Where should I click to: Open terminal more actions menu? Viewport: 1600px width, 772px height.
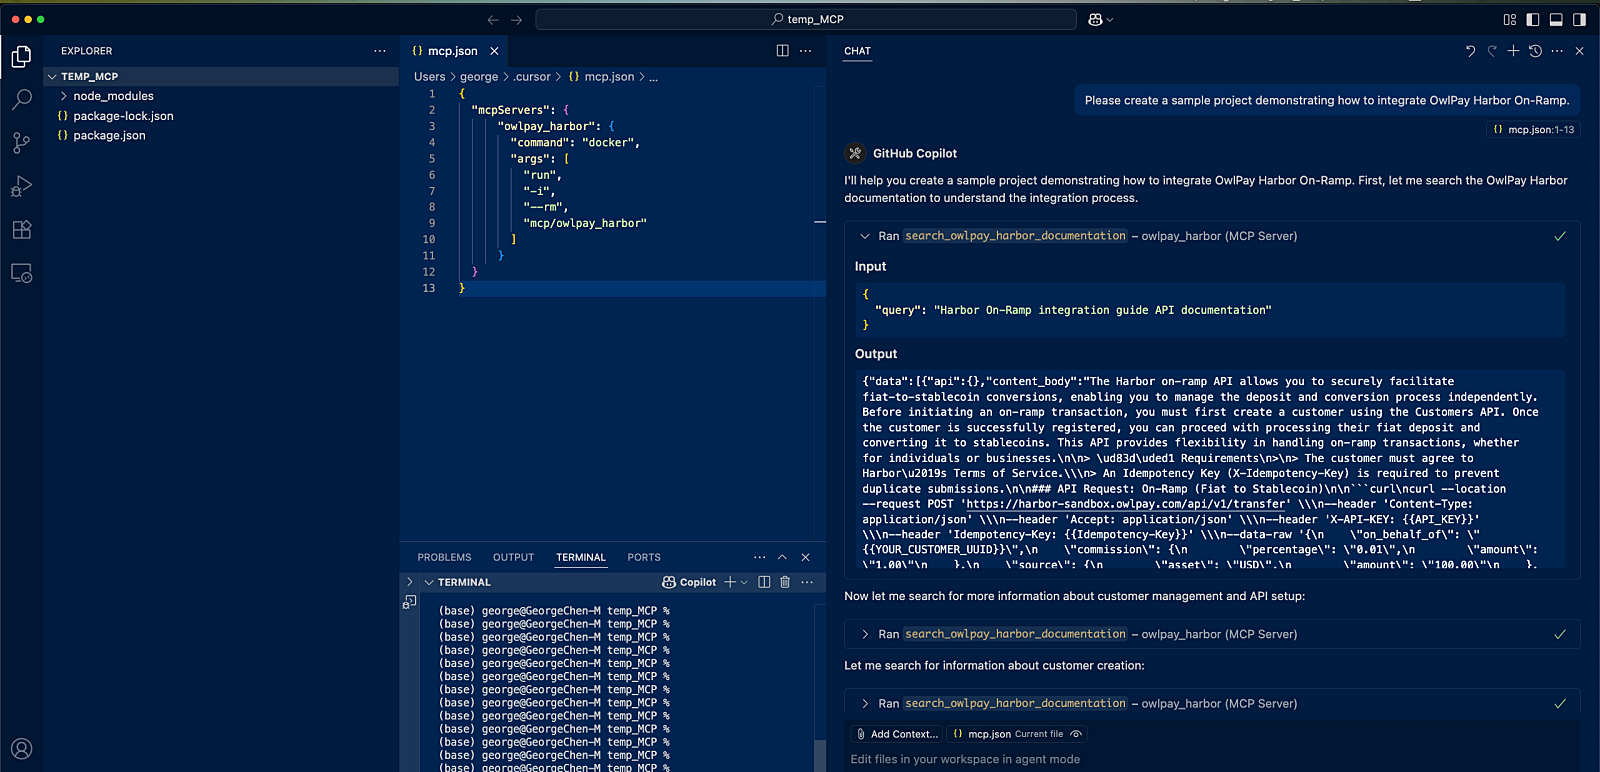pos(807,582)
